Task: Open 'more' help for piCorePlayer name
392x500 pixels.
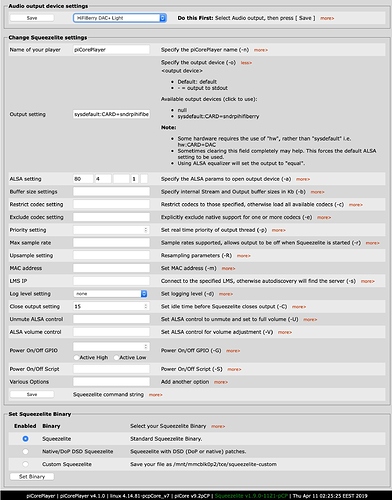Action: click(261, 50)
